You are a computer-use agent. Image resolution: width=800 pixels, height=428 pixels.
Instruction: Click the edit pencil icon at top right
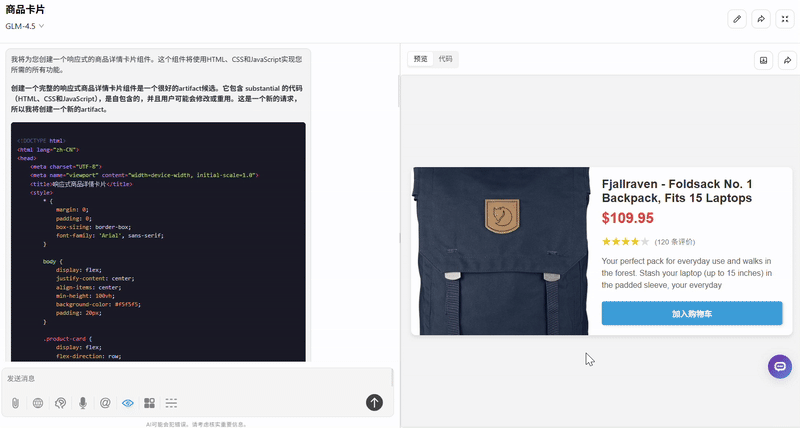coord(737,19)
